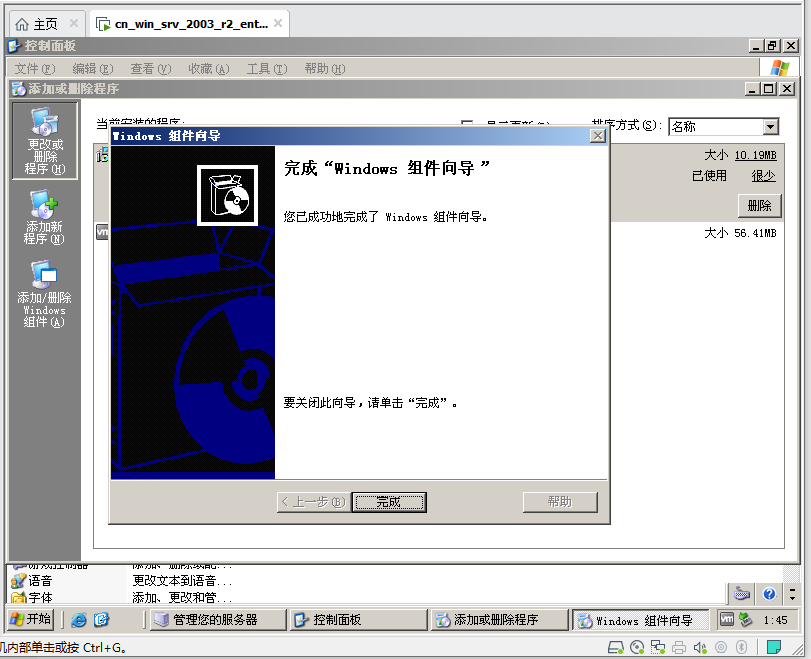Restore the 控制面板 window
The height and width of the screenshot is (659, 811).
pos(772,46)
